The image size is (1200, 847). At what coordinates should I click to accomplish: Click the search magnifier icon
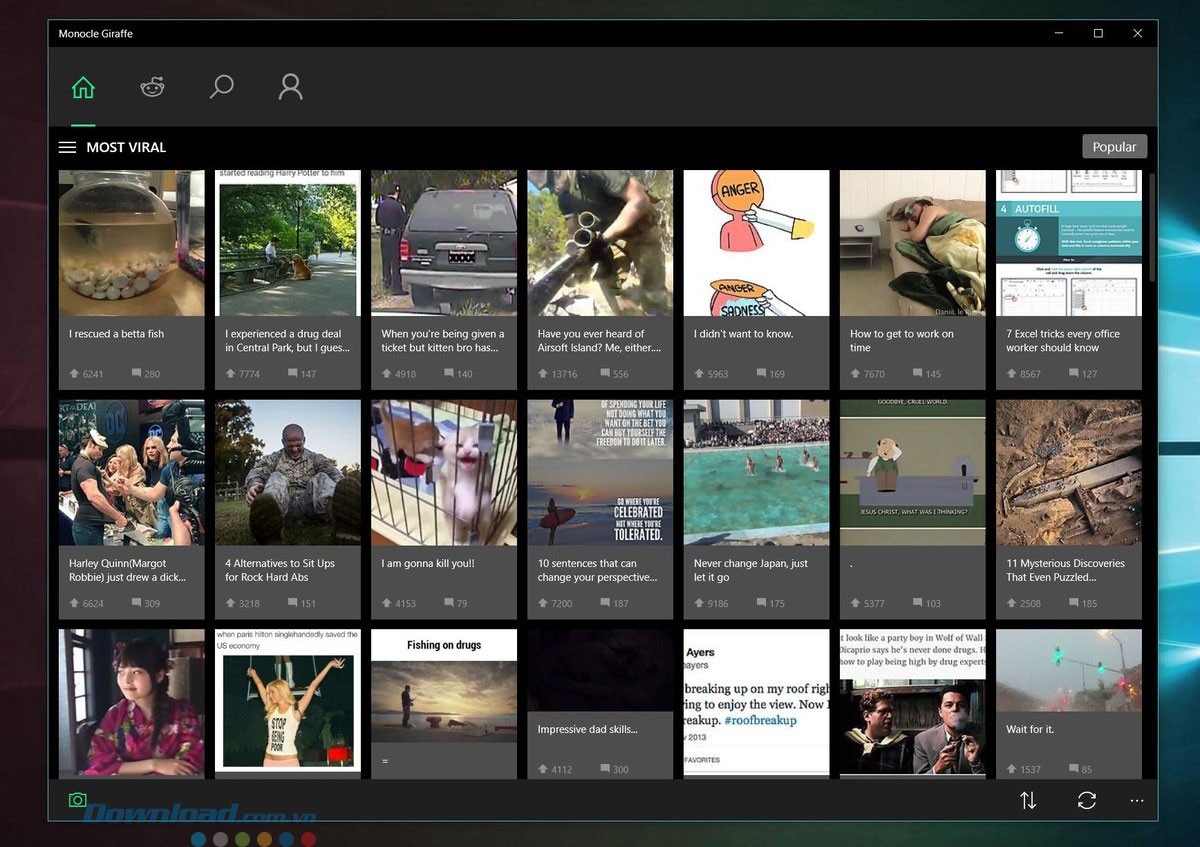(221, 88)
